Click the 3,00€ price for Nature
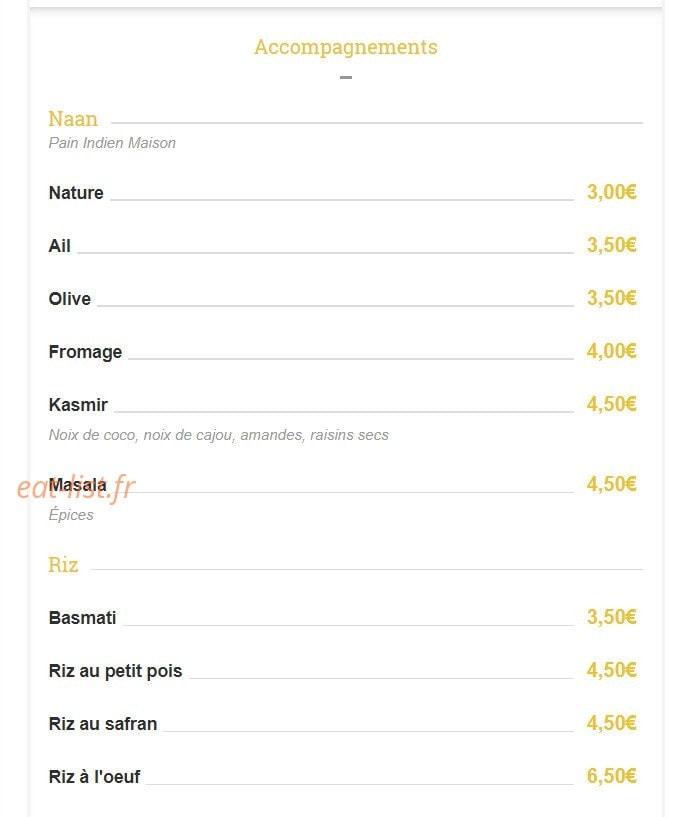 point(612,192)
